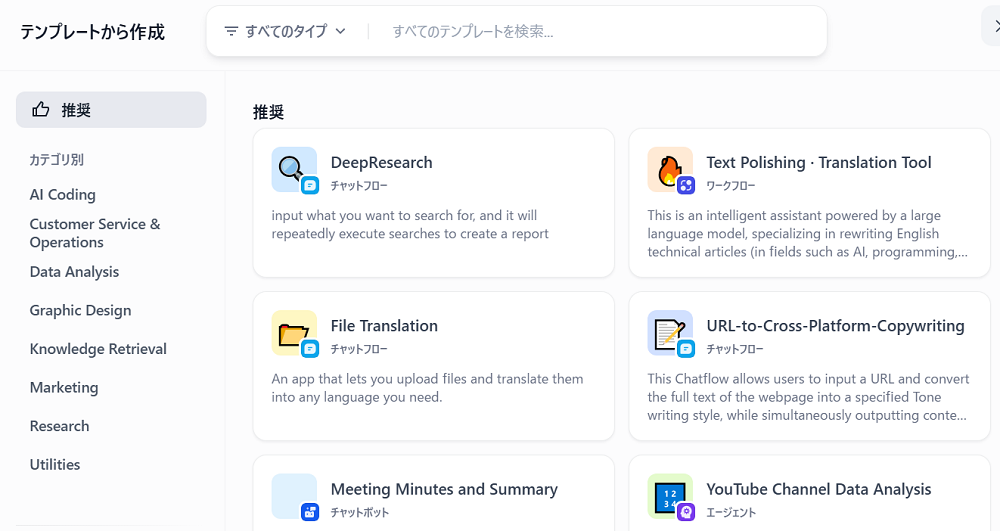This screenshot has height=531, width=1000.
Task: Open the Marketing category
Action: [64, 387]
